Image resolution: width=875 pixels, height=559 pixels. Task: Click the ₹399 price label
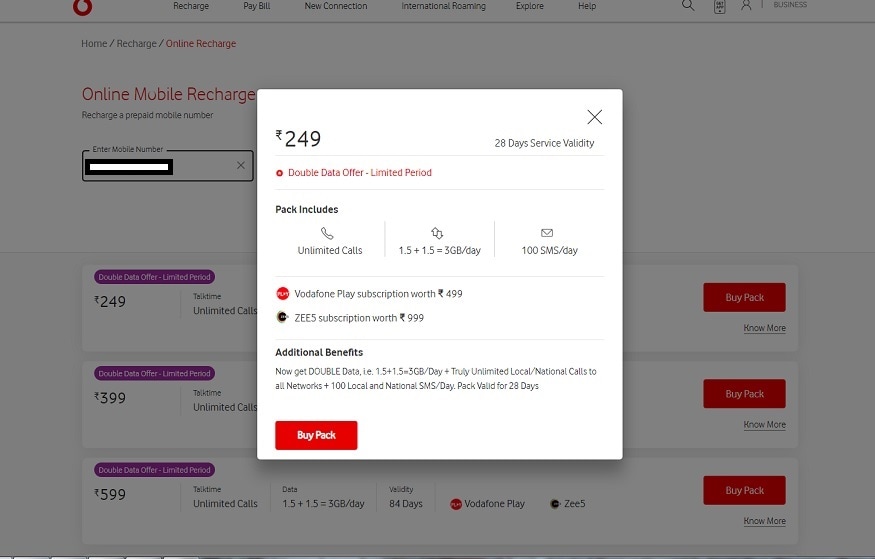tap(110, 398)
